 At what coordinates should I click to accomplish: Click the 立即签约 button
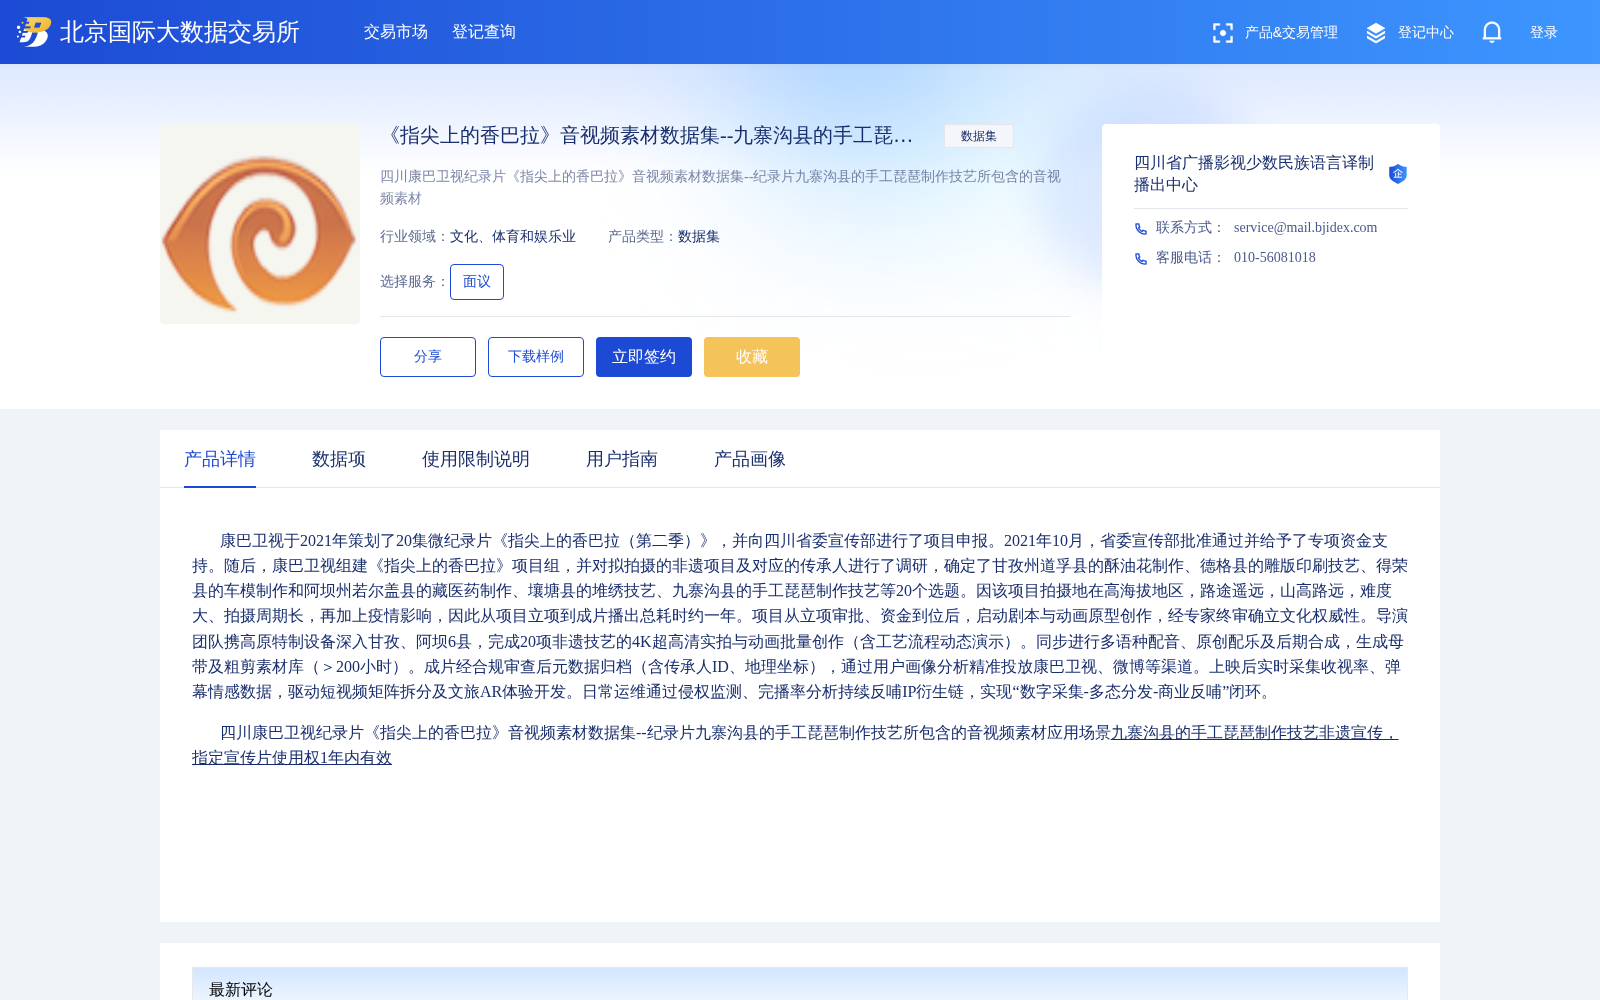(644, 357)
